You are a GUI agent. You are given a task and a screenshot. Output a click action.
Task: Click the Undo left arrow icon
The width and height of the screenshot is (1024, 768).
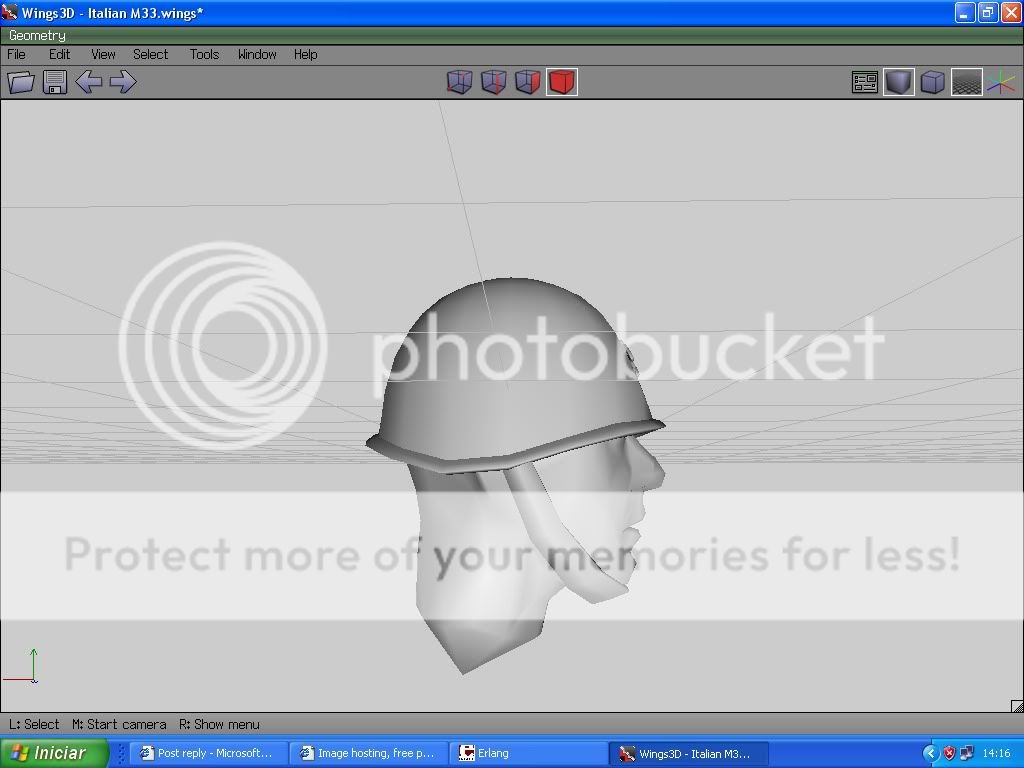coord(89,82)
